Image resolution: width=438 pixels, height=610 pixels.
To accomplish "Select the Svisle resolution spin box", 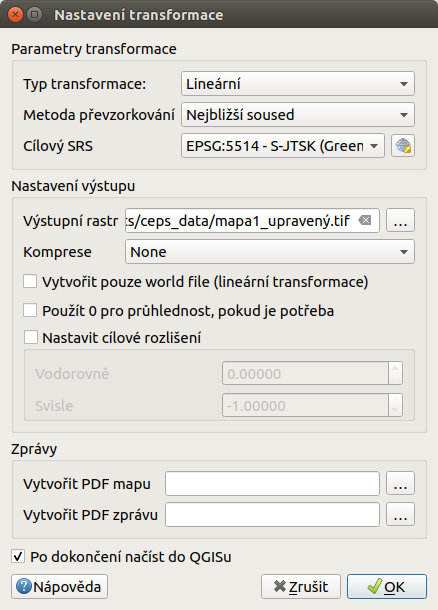I will [312, 405].
